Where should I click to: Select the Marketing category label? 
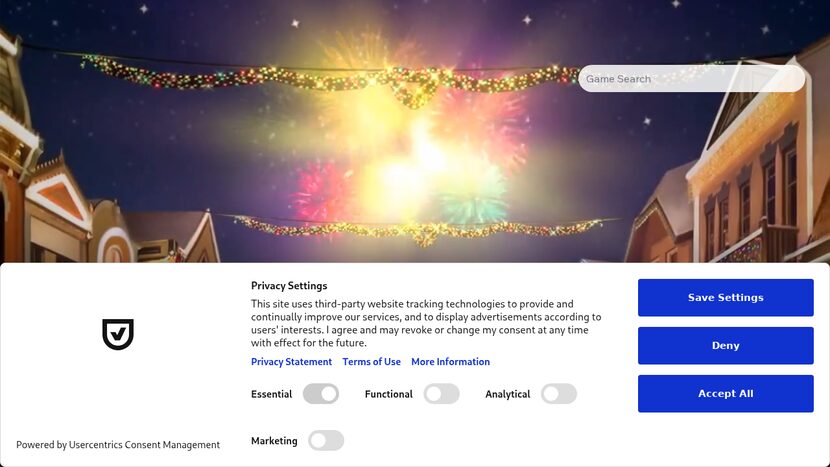click(274, 441)
